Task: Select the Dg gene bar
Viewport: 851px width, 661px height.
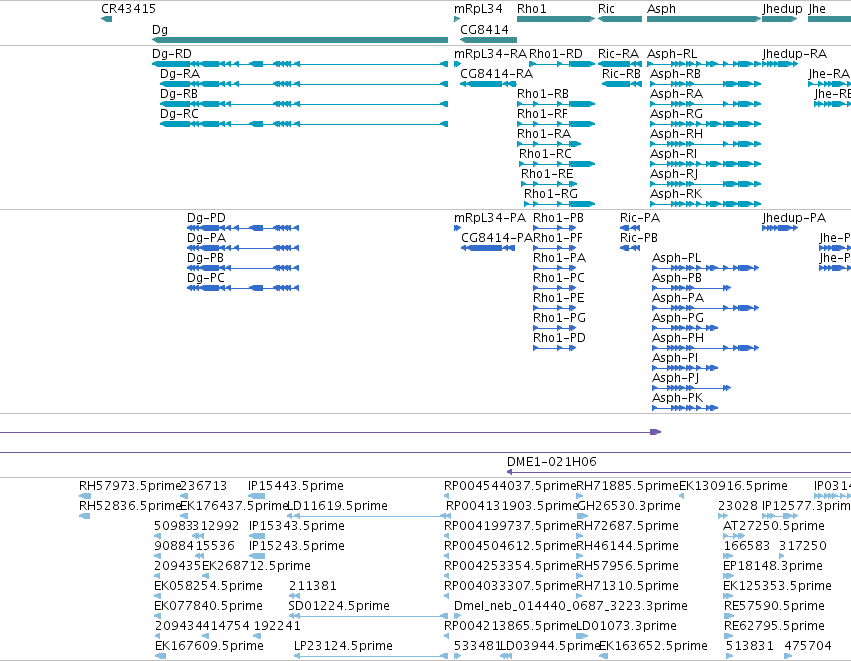Action: click(300, 40)
